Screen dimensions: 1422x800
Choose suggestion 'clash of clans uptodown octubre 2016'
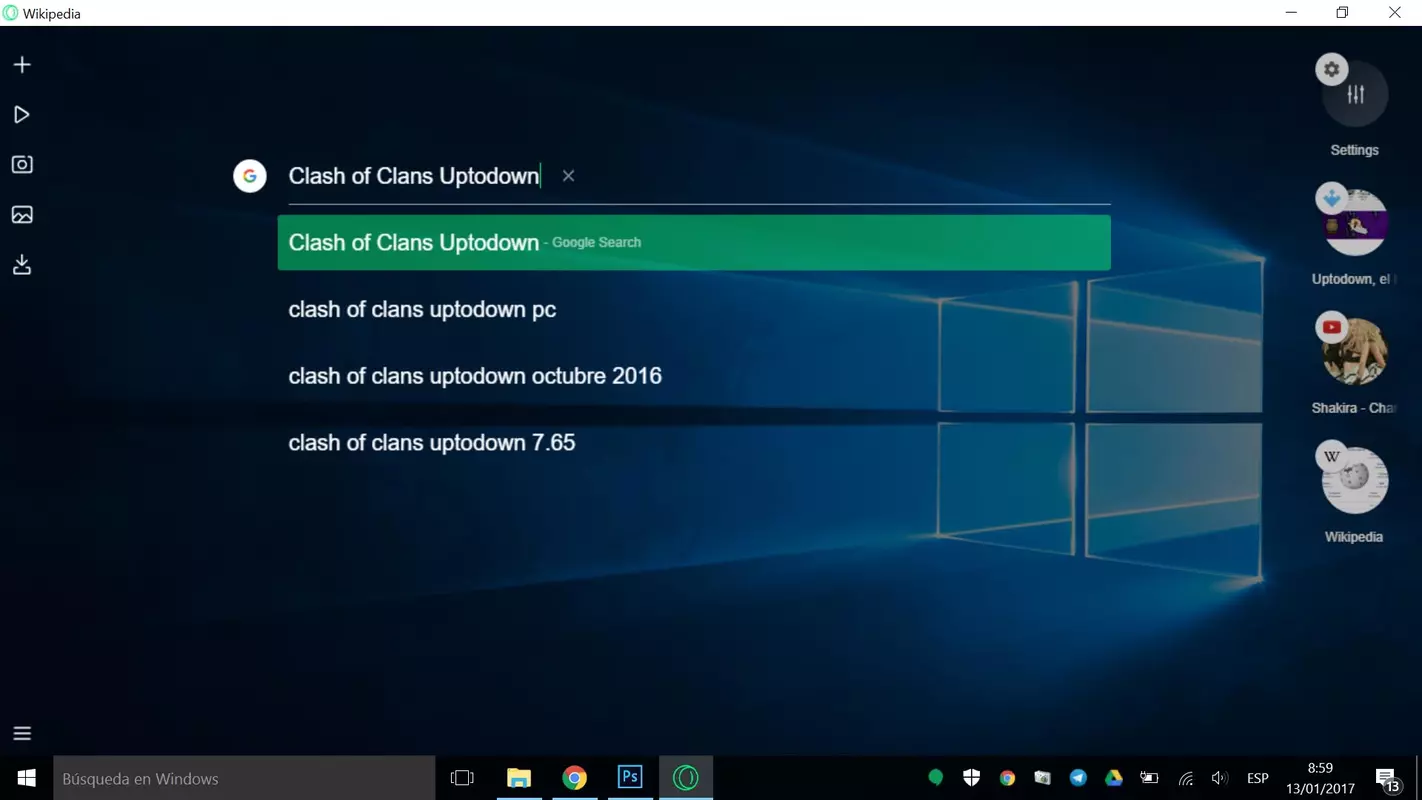pyautogui.click(x=475, y=376)
